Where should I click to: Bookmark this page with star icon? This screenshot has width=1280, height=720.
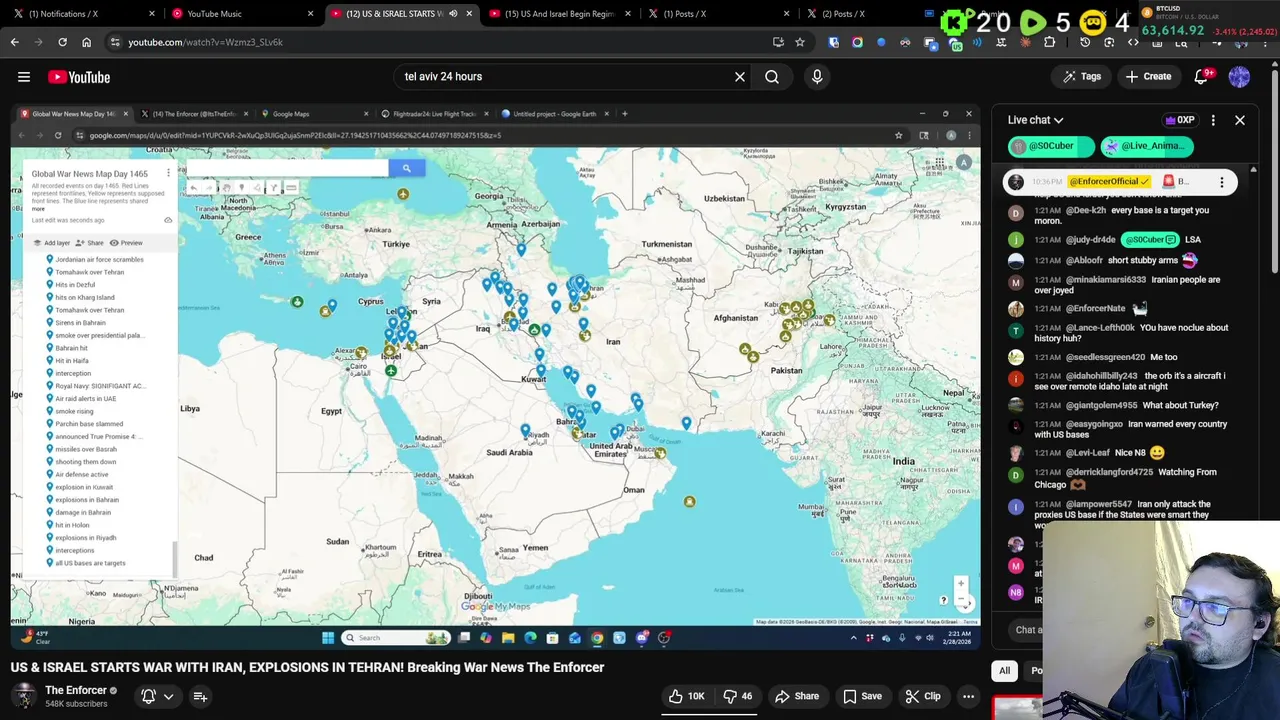click(799, 42)
